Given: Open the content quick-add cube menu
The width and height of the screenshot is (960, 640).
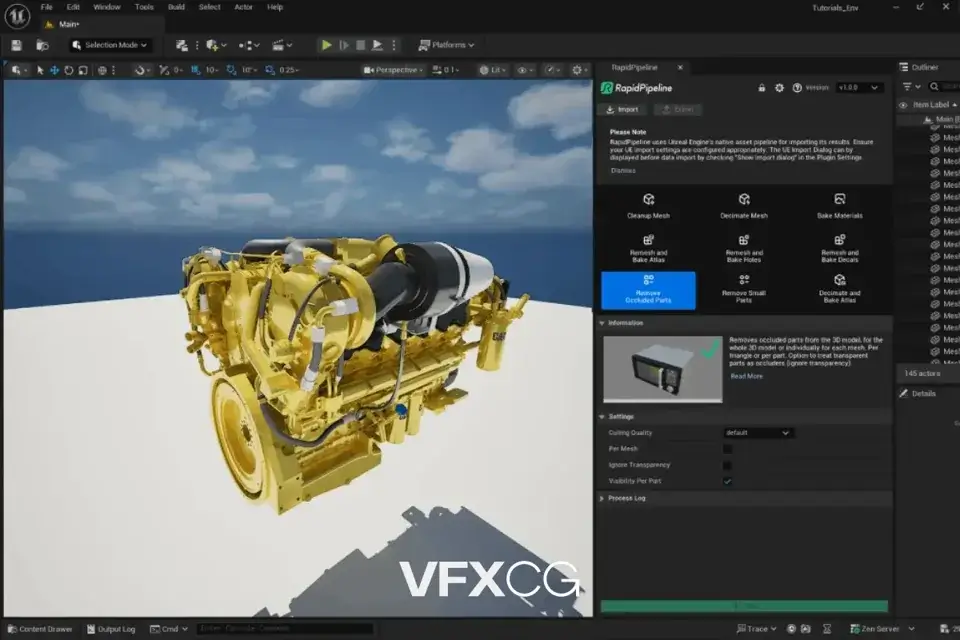Looking at the screenshot, I should 216,45.
